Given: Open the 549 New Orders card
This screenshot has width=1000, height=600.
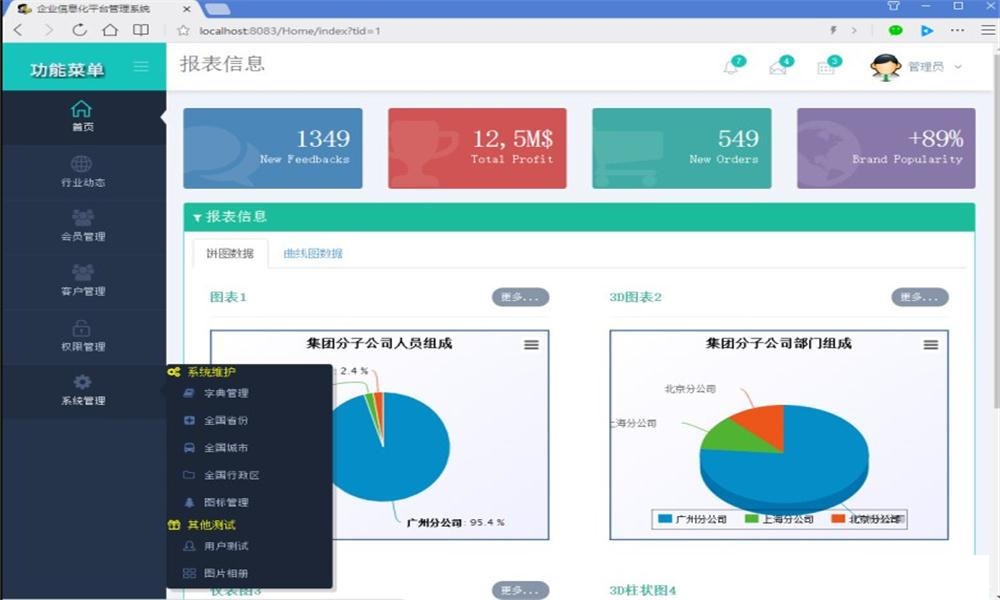Looking at the screenshot, I should point(682,148).
